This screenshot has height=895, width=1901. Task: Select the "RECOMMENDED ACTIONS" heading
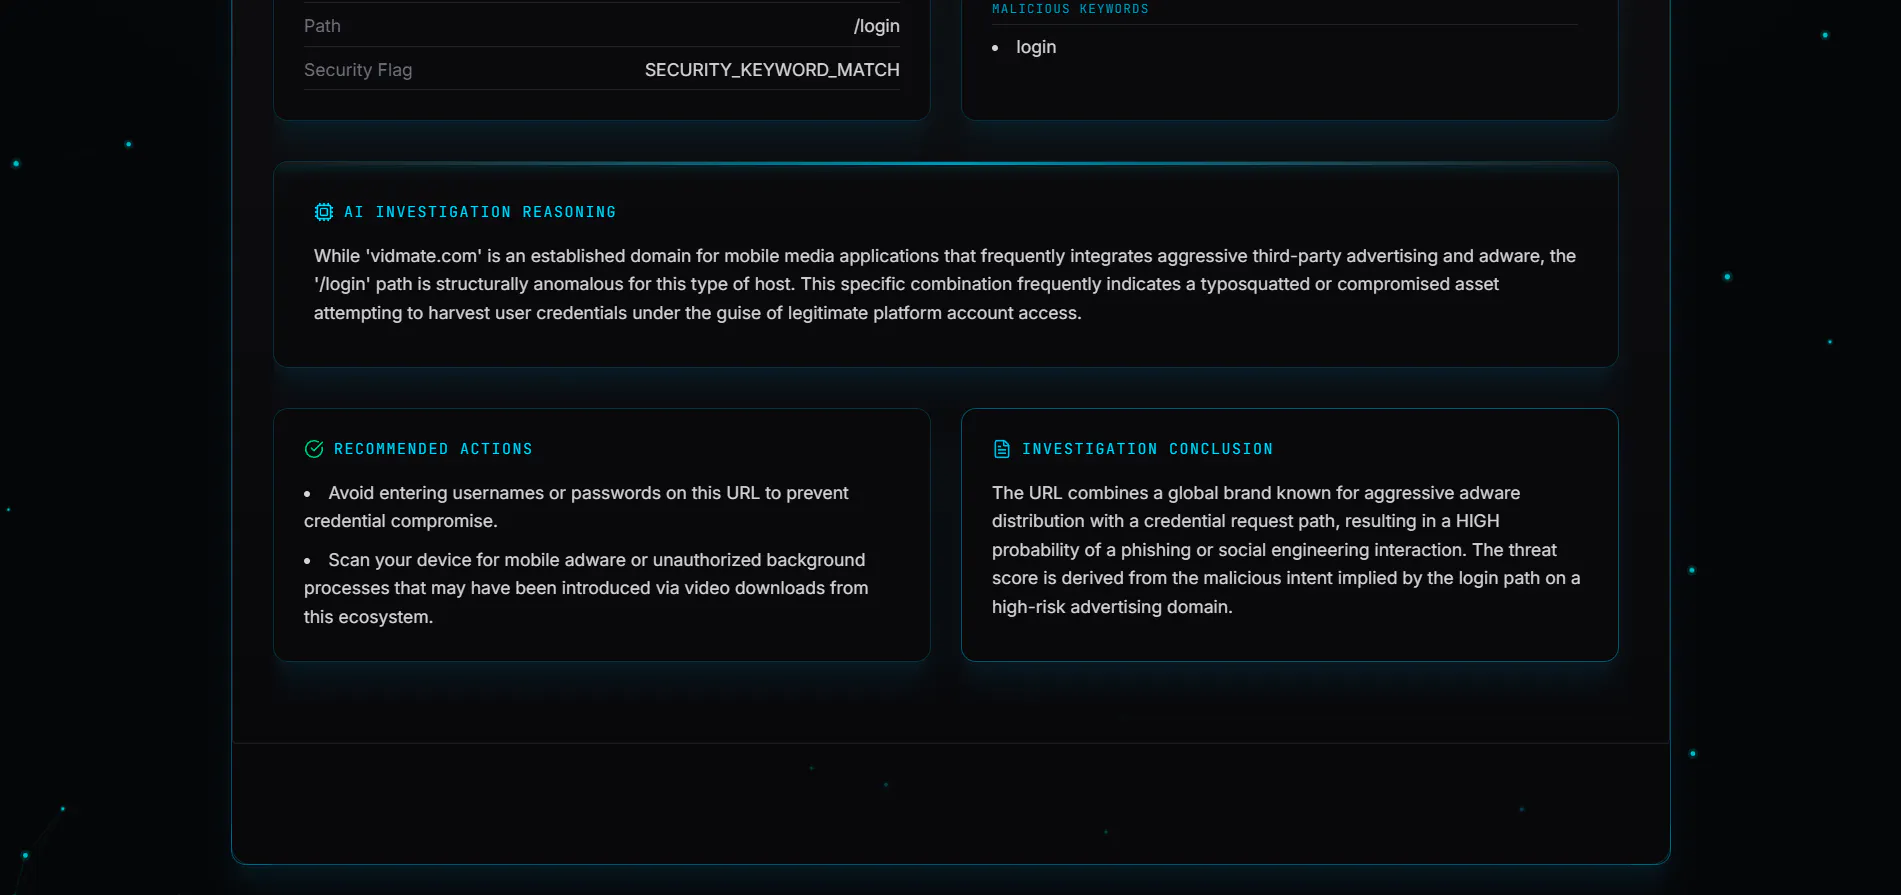click(433, 449)
